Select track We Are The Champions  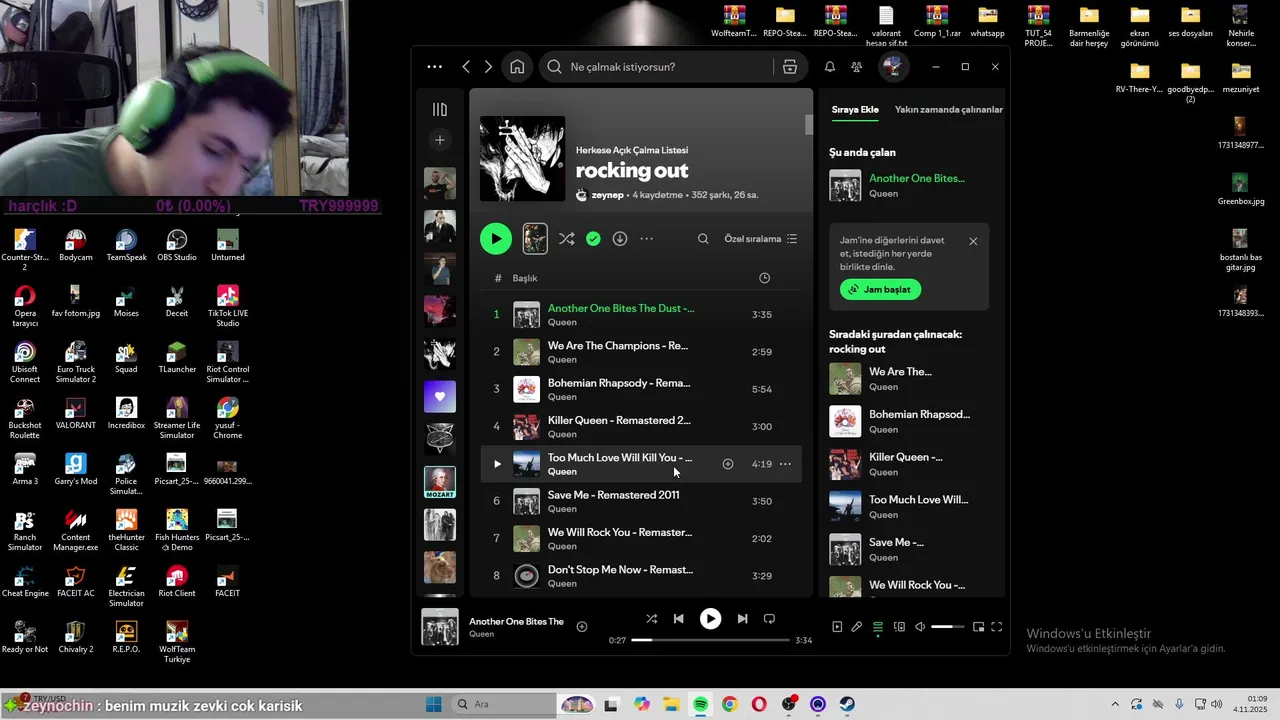(641, 352)
